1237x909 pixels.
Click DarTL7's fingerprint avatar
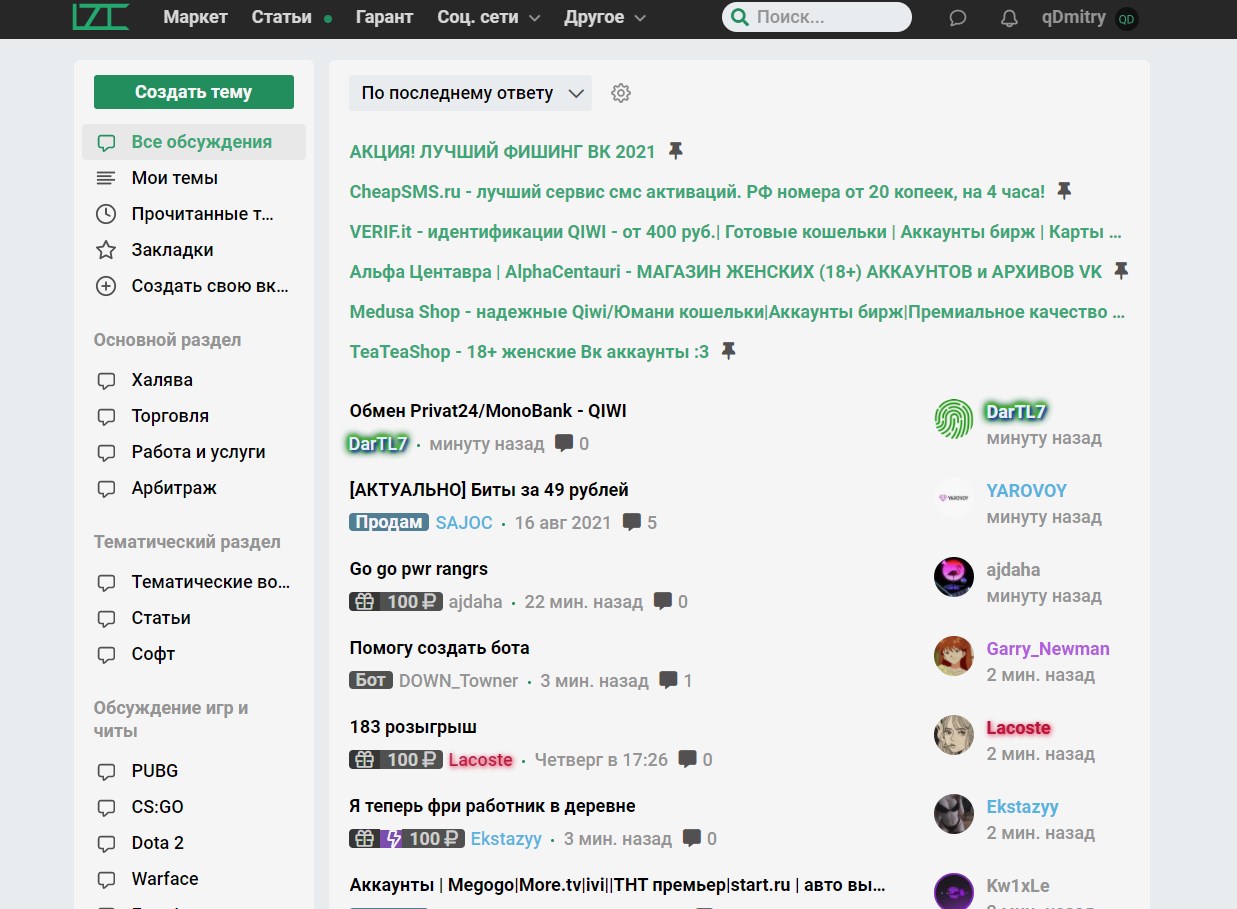click(953, 419)
